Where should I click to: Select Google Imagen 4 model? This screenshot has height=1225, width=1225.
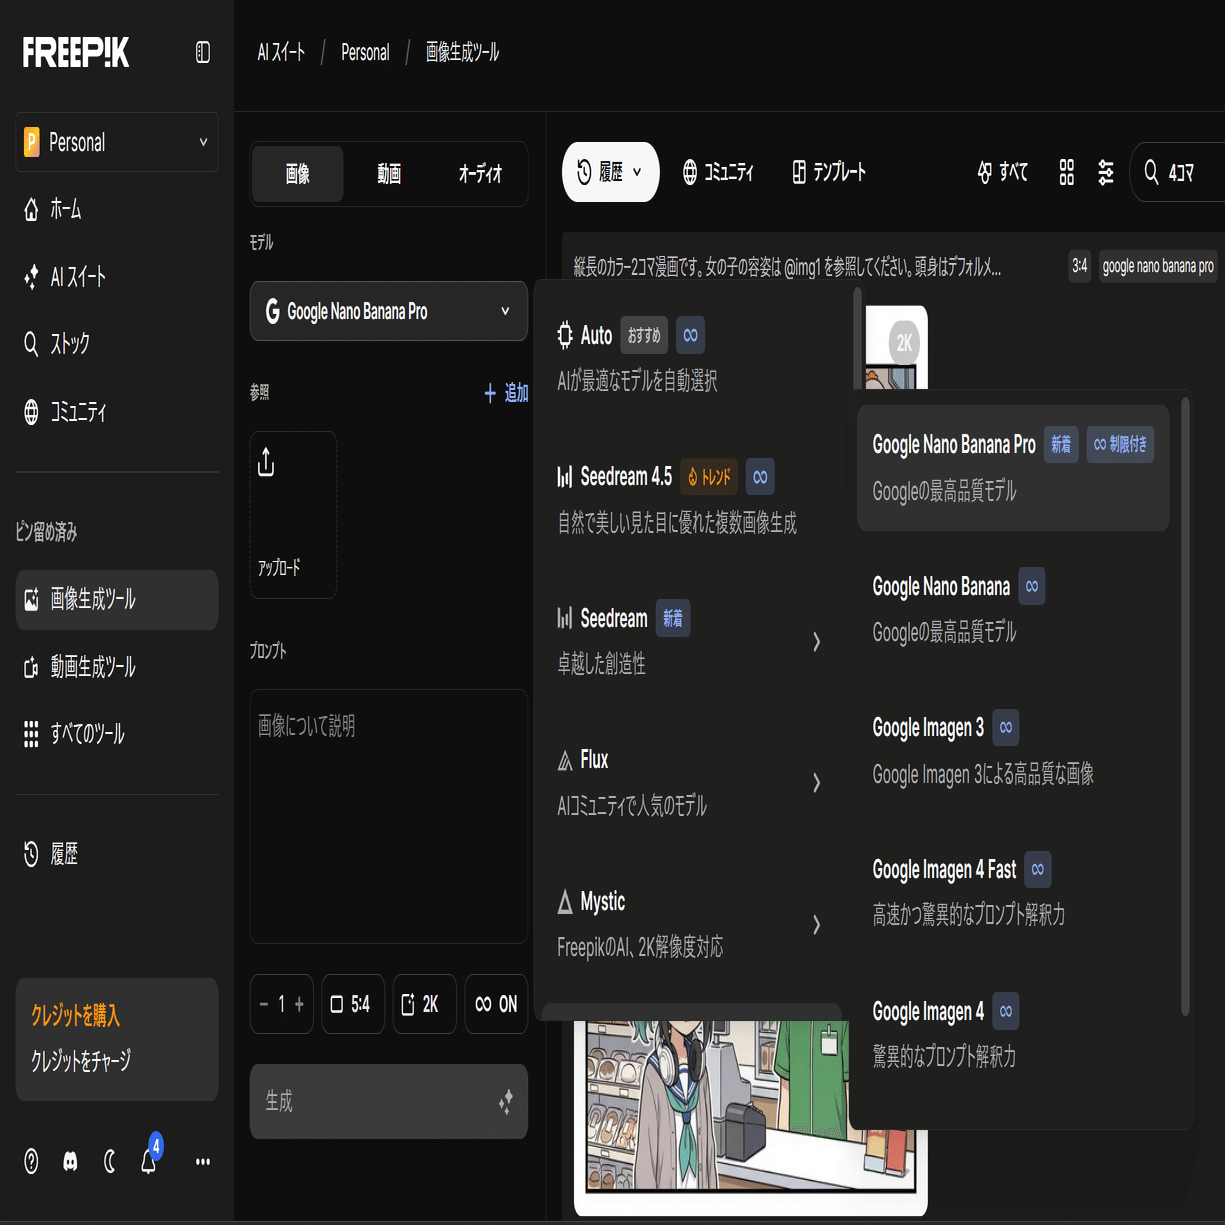pyautogui.click(x=1013, y=1034)
